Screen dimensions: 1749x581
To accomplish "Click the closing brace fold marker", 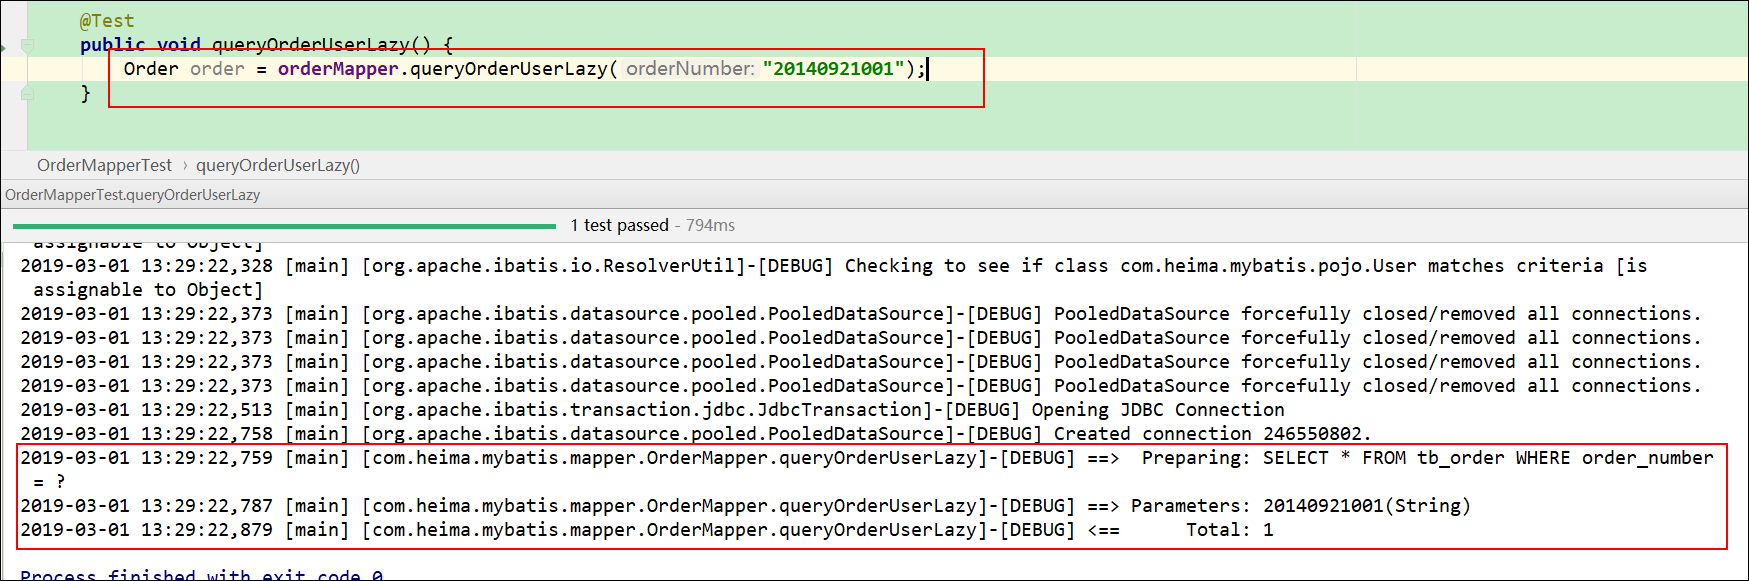I will (x=28, y=93).
